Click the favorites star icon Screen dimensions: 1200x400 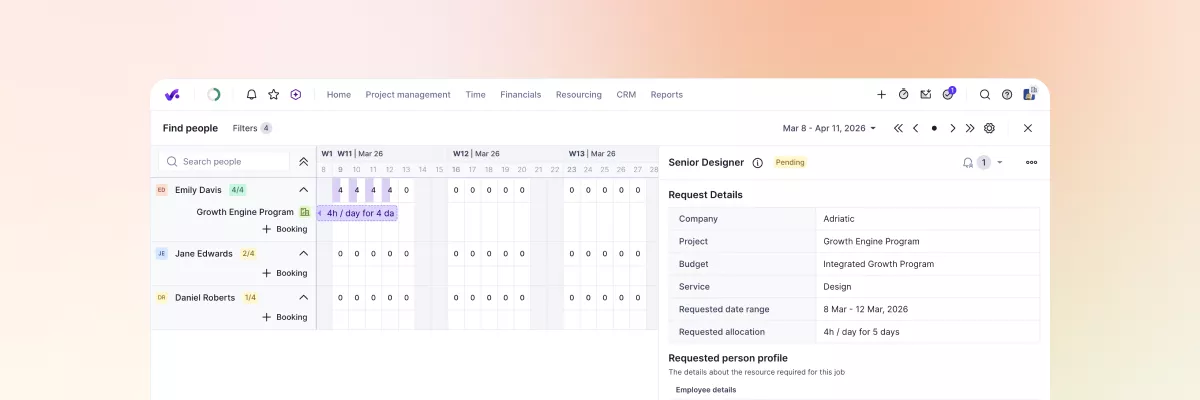(x=273, y=95)
